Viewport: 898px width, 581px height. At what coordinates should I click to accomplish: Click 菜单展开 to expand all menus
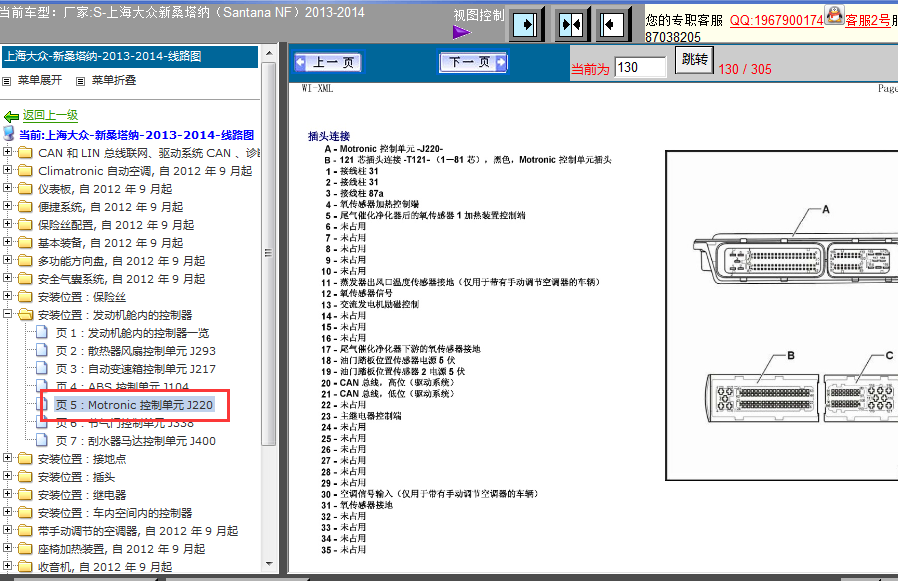40,80
